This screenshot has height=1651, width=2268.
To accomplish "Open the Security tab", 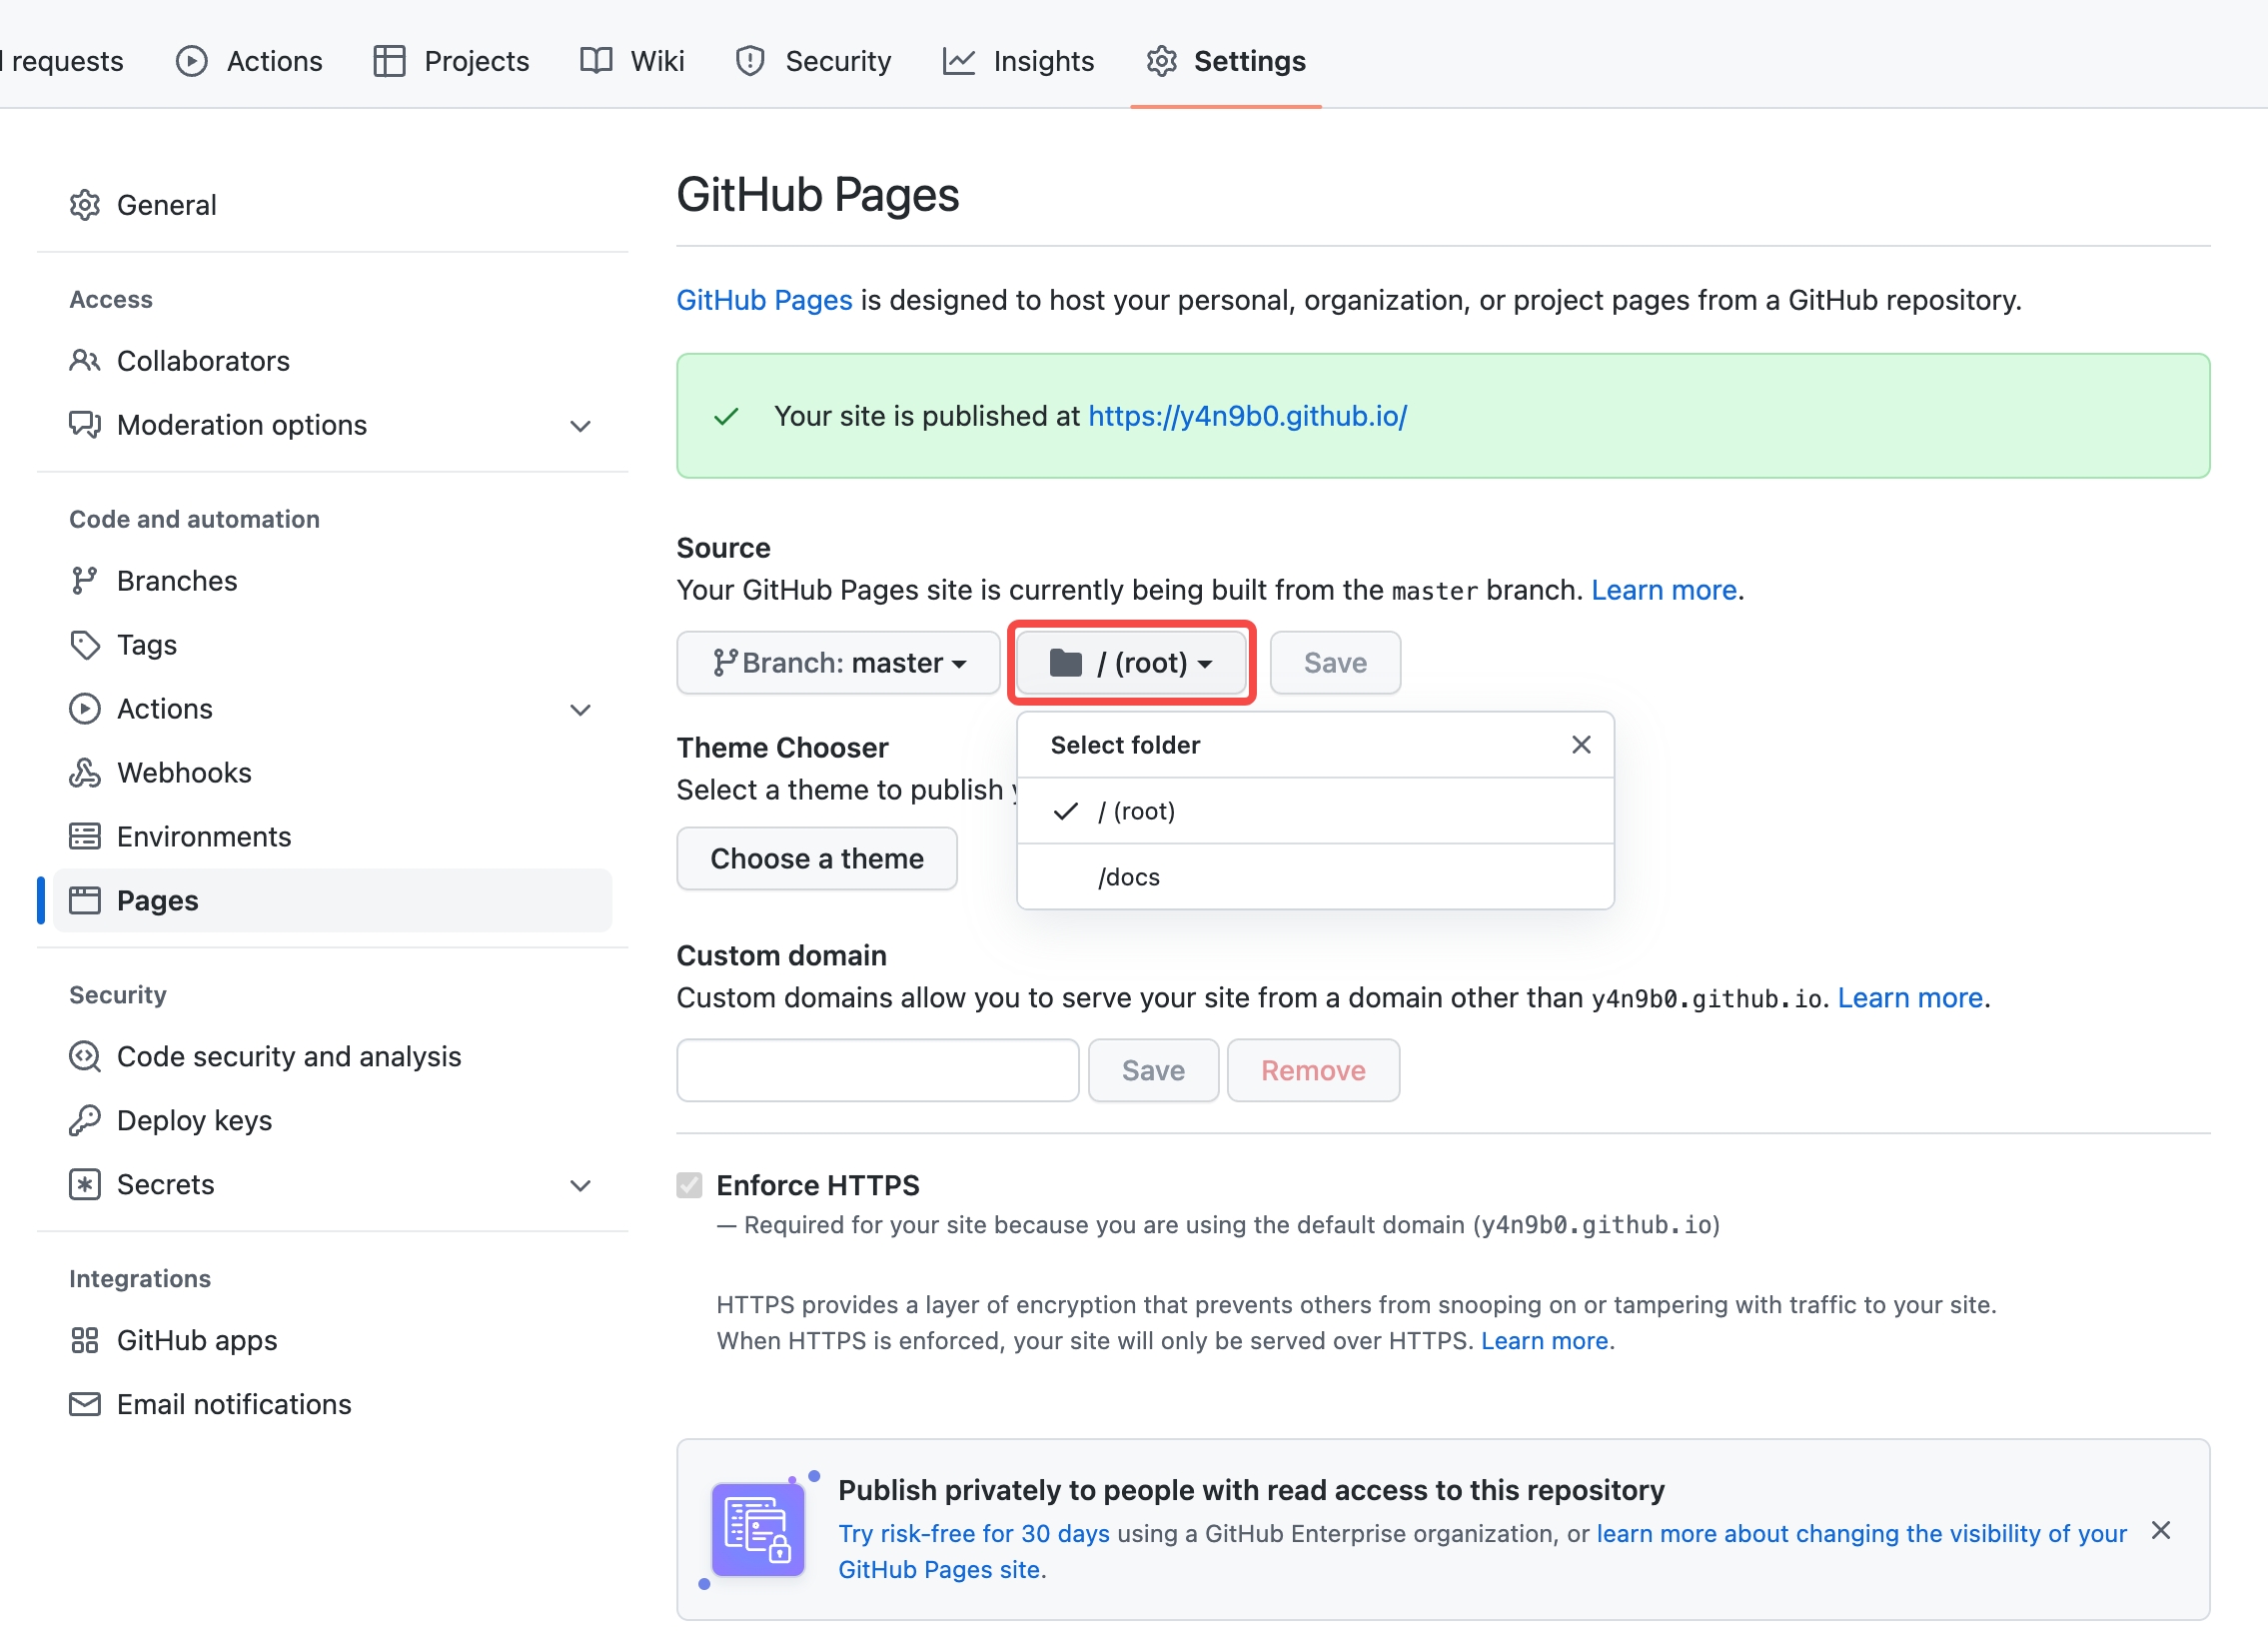I will coord(813,62).
